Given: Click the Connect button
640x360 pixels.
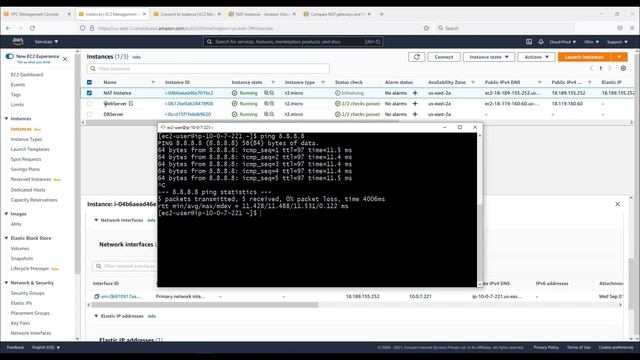Looking at the screenshot, I should click(444, 57).
